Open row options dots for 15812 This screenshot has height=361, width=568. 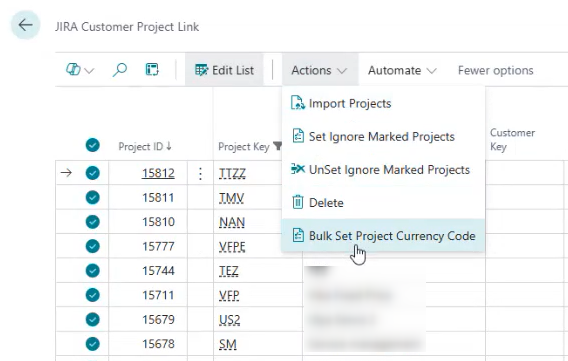200,173
